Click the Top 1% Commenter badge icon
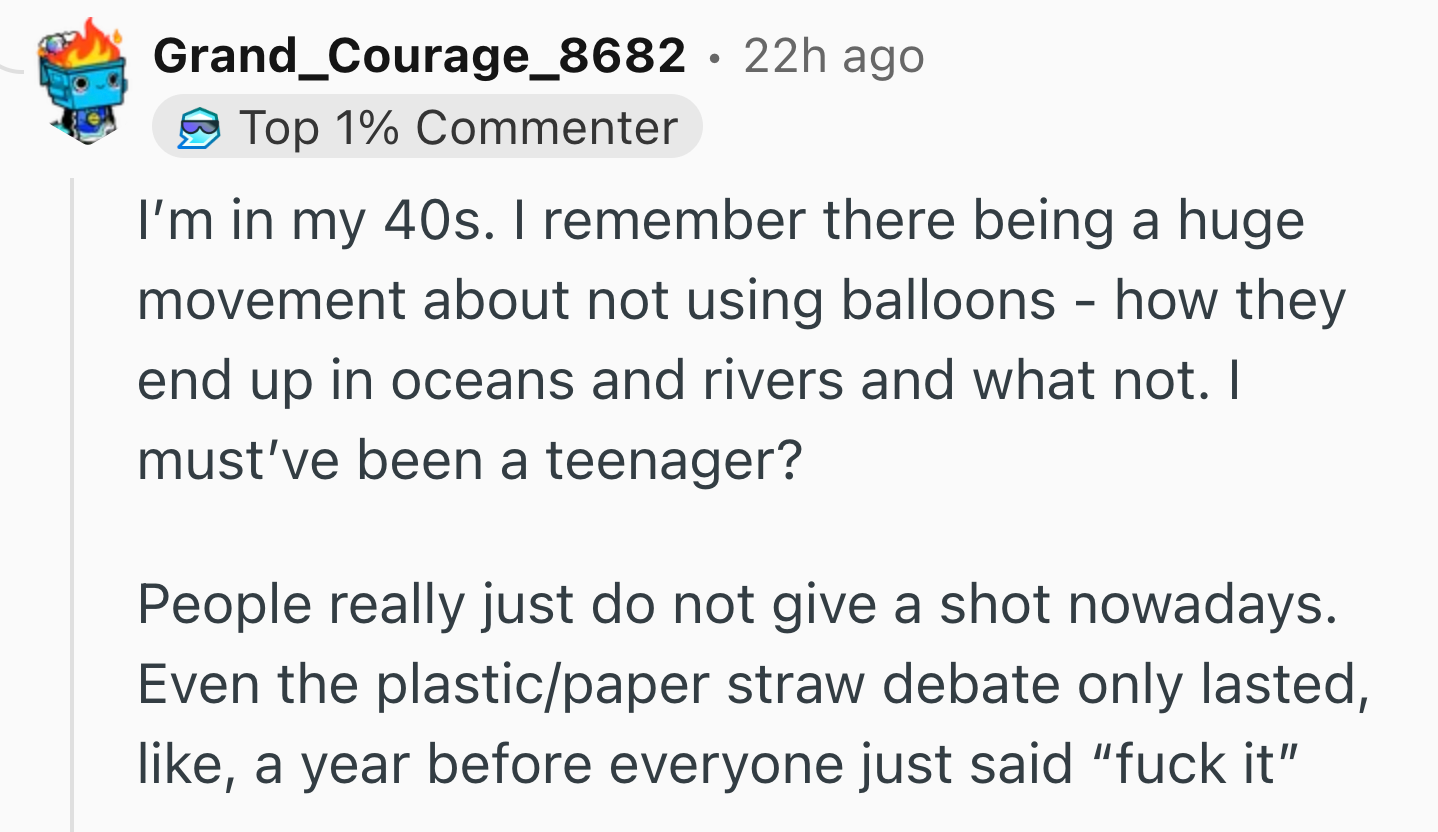1438x832 pixels. (198, 129)
